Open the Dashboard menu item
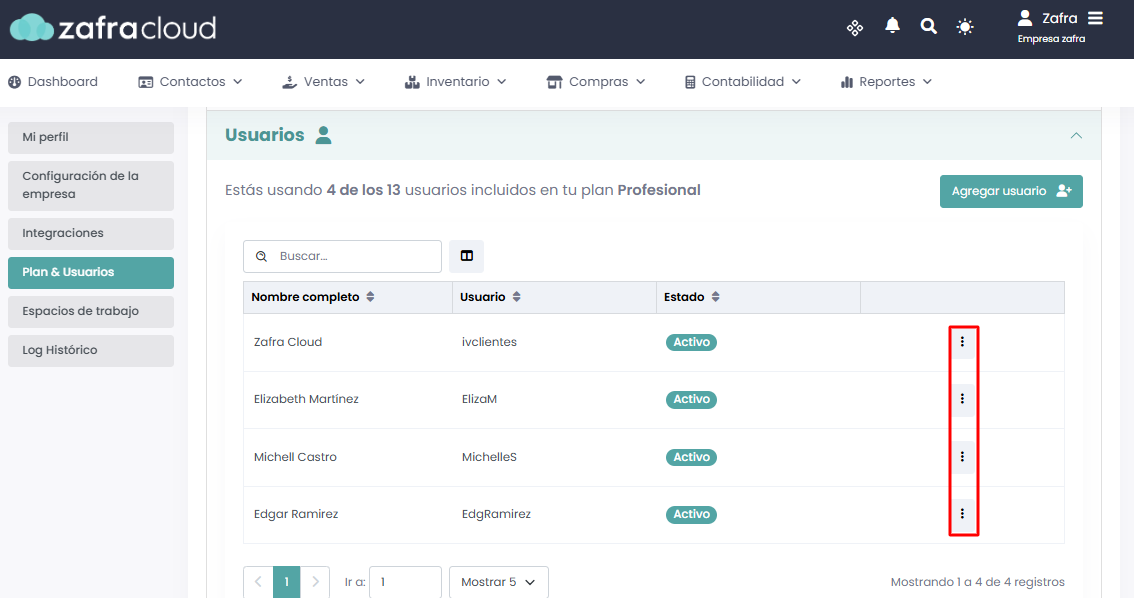This screenshot has width=1134, height=598. pos(53,82)
